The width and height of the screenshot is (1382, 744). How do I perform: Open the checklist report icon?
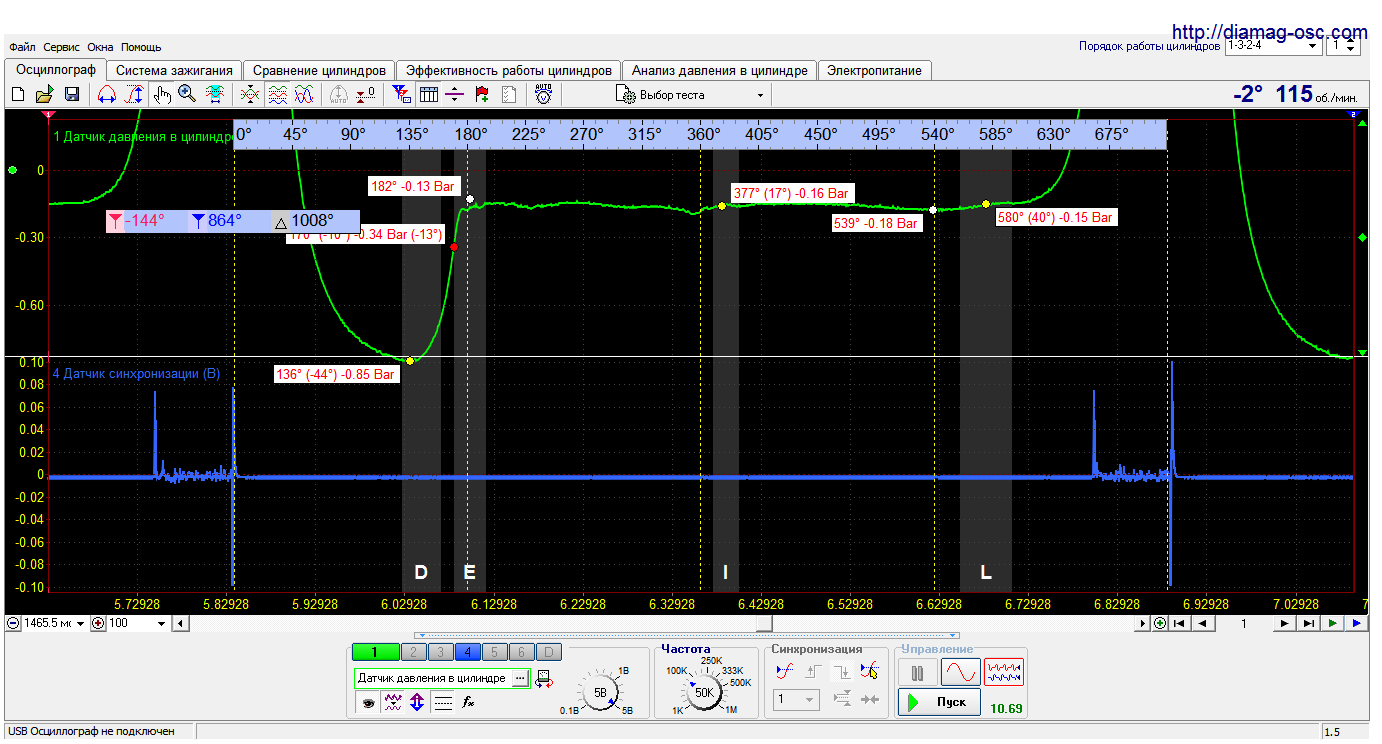click(x=509, y=95)
